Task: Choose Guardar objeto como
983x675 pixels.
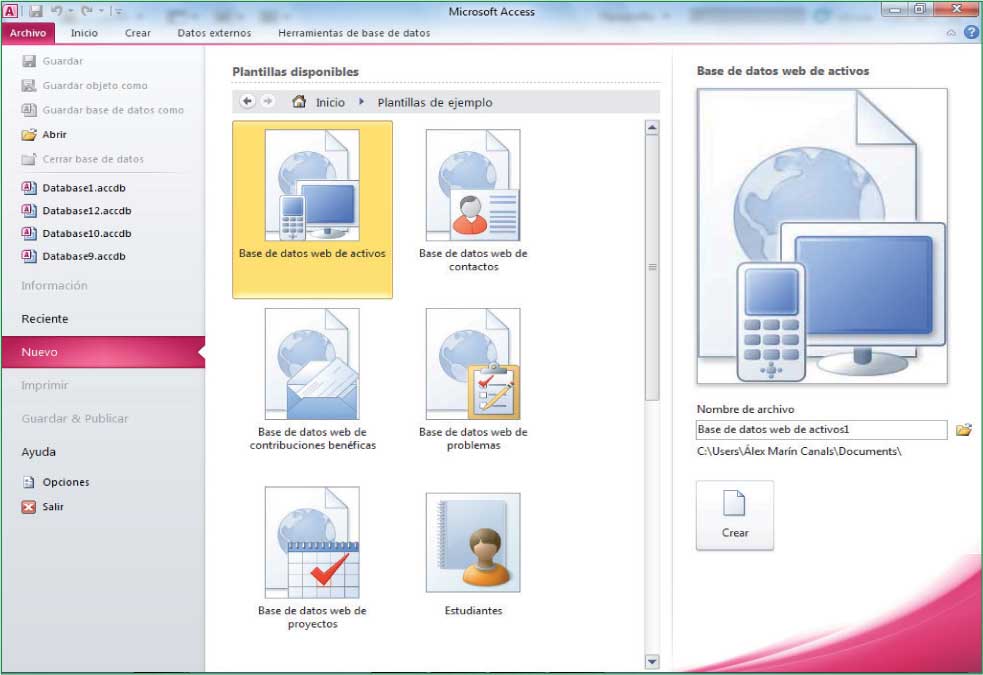Action: coord(85,85)
